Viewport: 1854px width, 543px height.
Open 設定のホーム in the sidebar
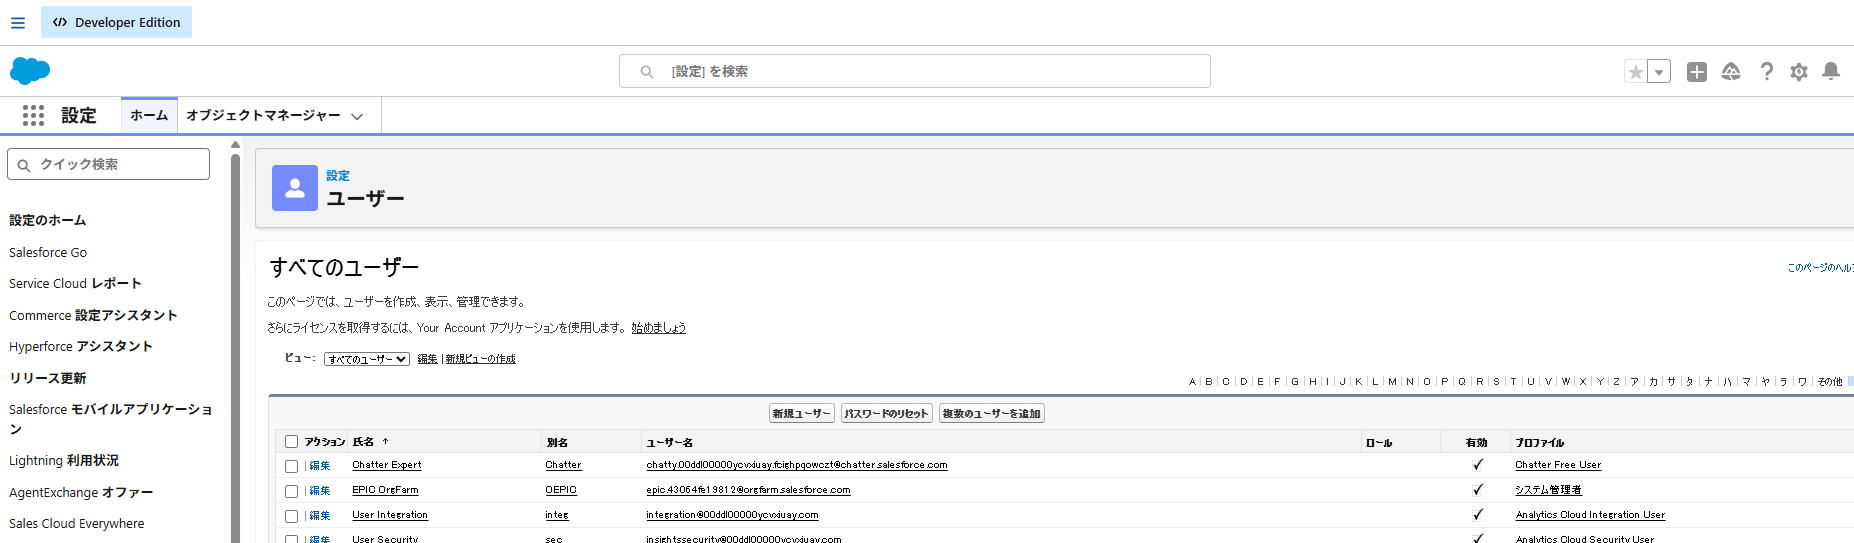coord(48,220)
